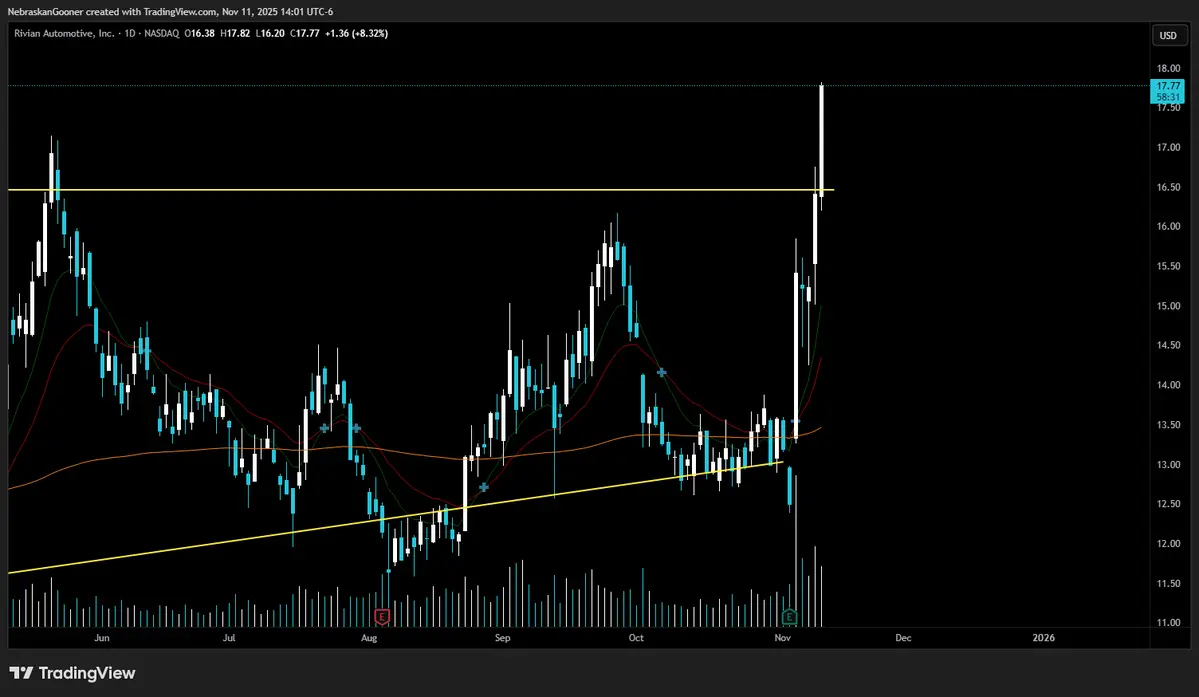Select the 1D interval label in legend

coord(130,34)
